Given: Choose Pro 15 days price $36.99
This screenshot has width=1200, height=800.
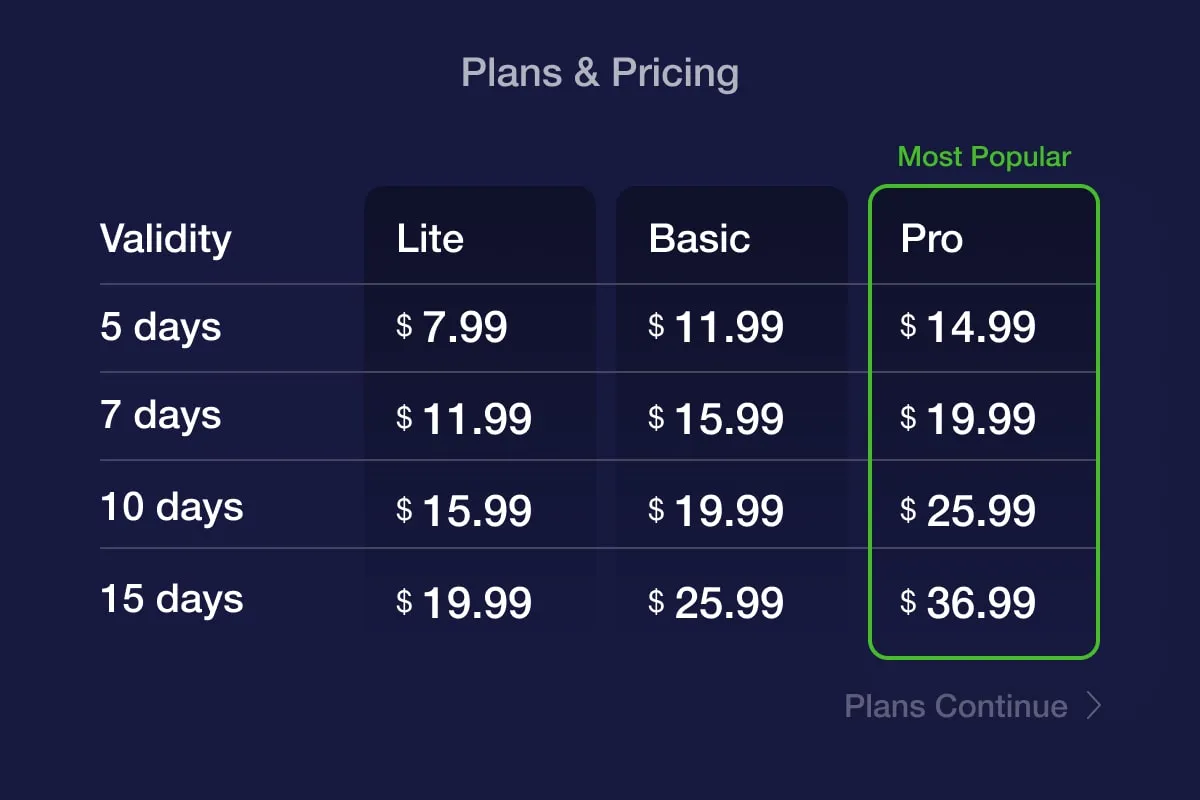Looking at the screenshot, I should click(968, 603).
